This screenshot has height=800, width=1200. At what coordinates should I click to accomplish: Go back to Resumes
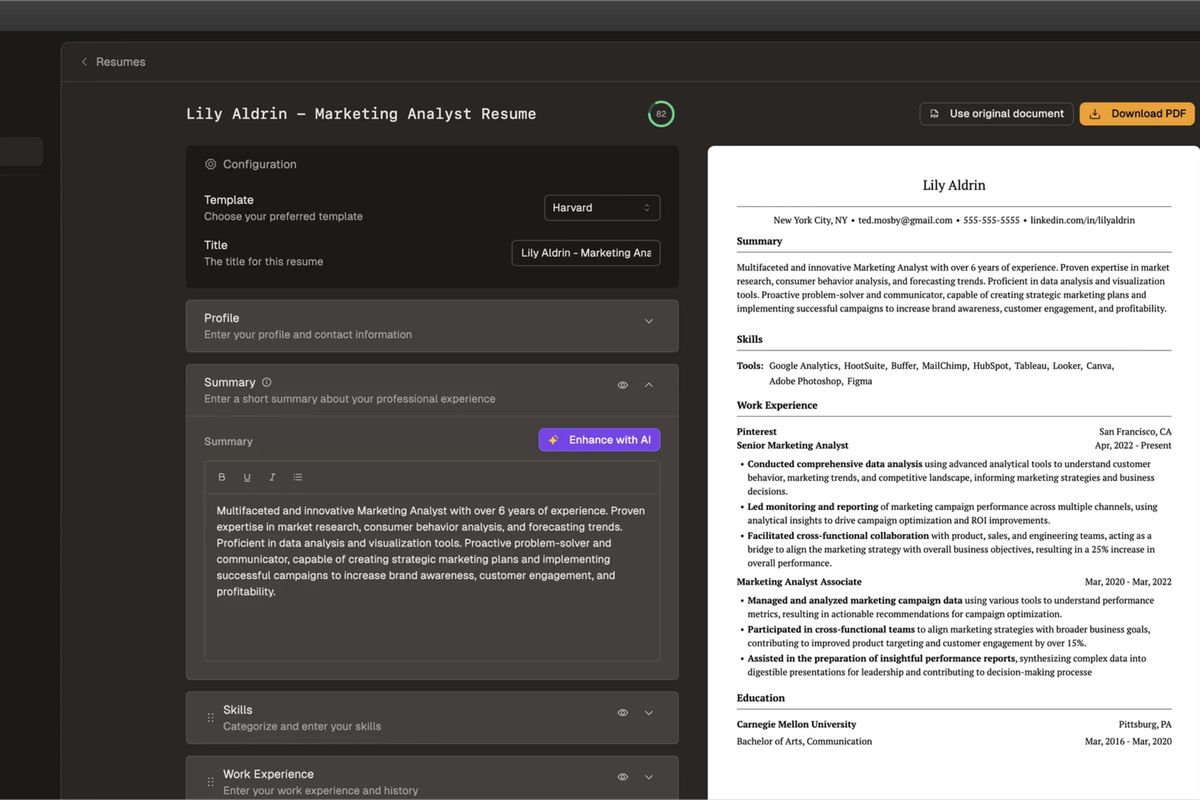click(x=112, y=61)
